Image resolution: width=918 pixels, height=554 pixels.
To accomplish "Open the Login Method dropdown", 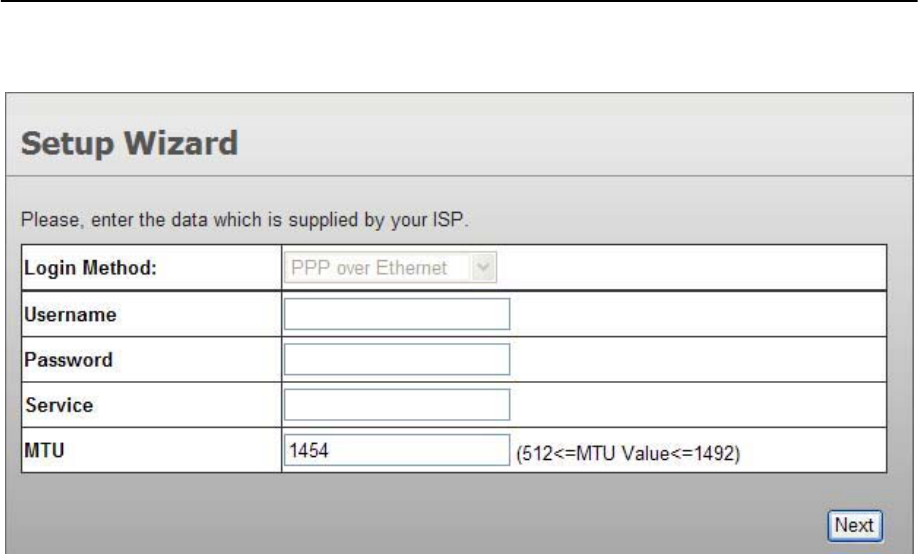I will (391, 268).
